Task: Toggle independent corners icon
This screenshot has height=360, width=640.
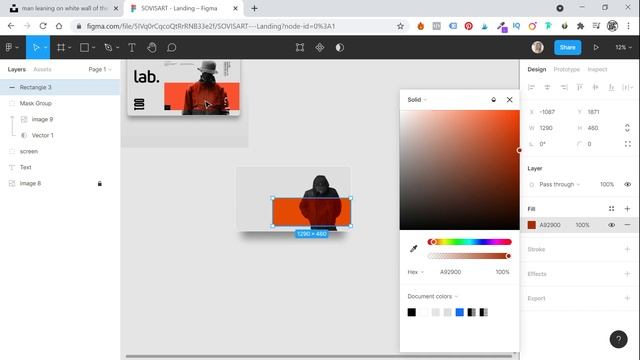Action: [x=627, y=144]
